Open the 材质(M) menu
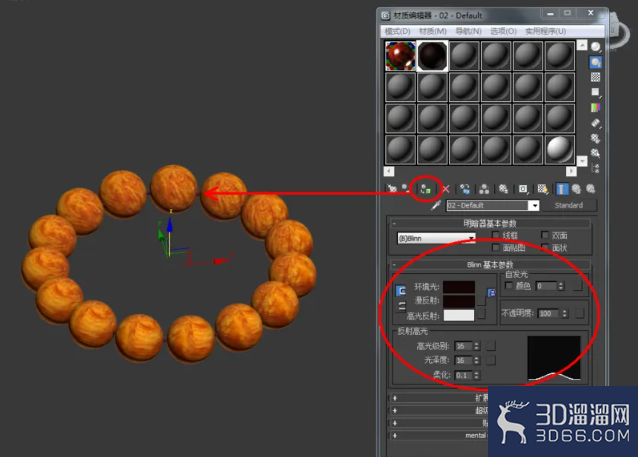 433,31
